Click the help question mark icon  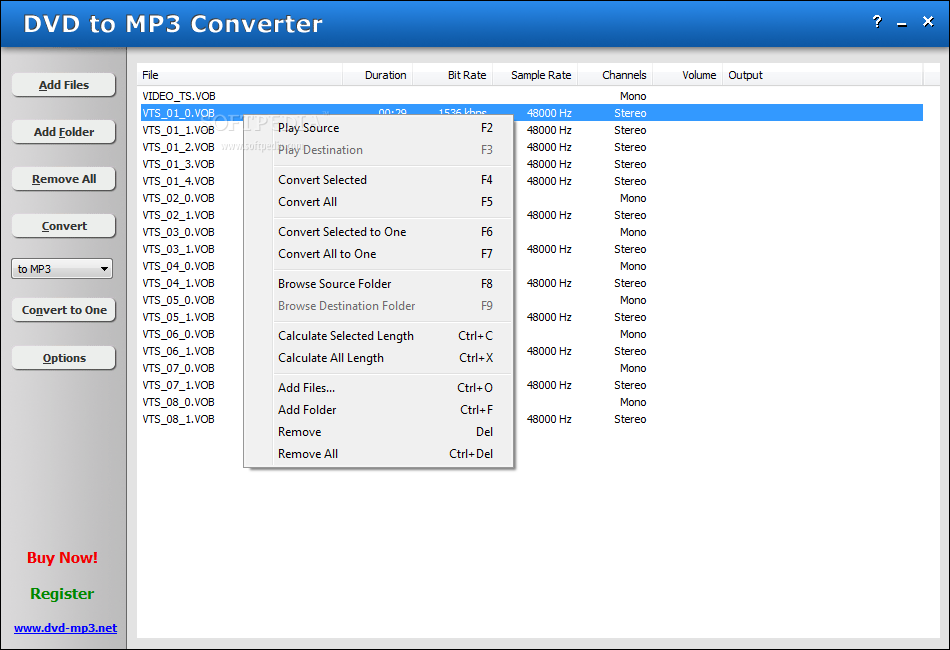[x=877, y=22]
